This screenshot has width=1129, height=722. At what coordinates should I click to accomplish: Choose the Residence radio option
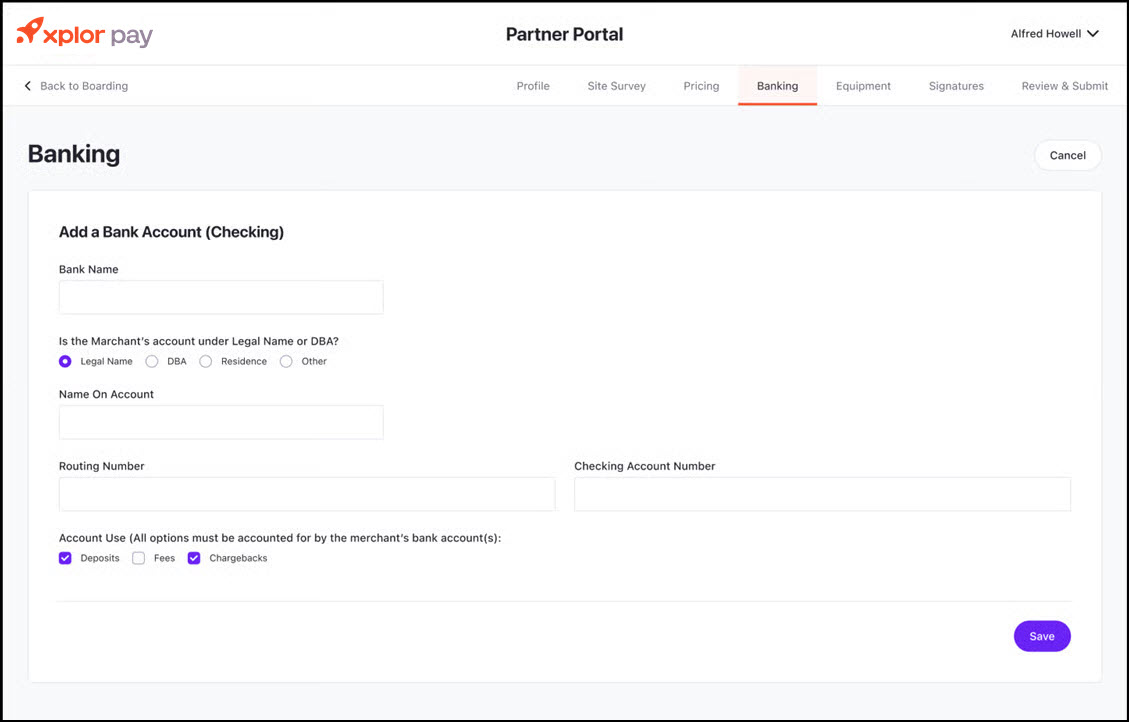[x=206, y=362]
